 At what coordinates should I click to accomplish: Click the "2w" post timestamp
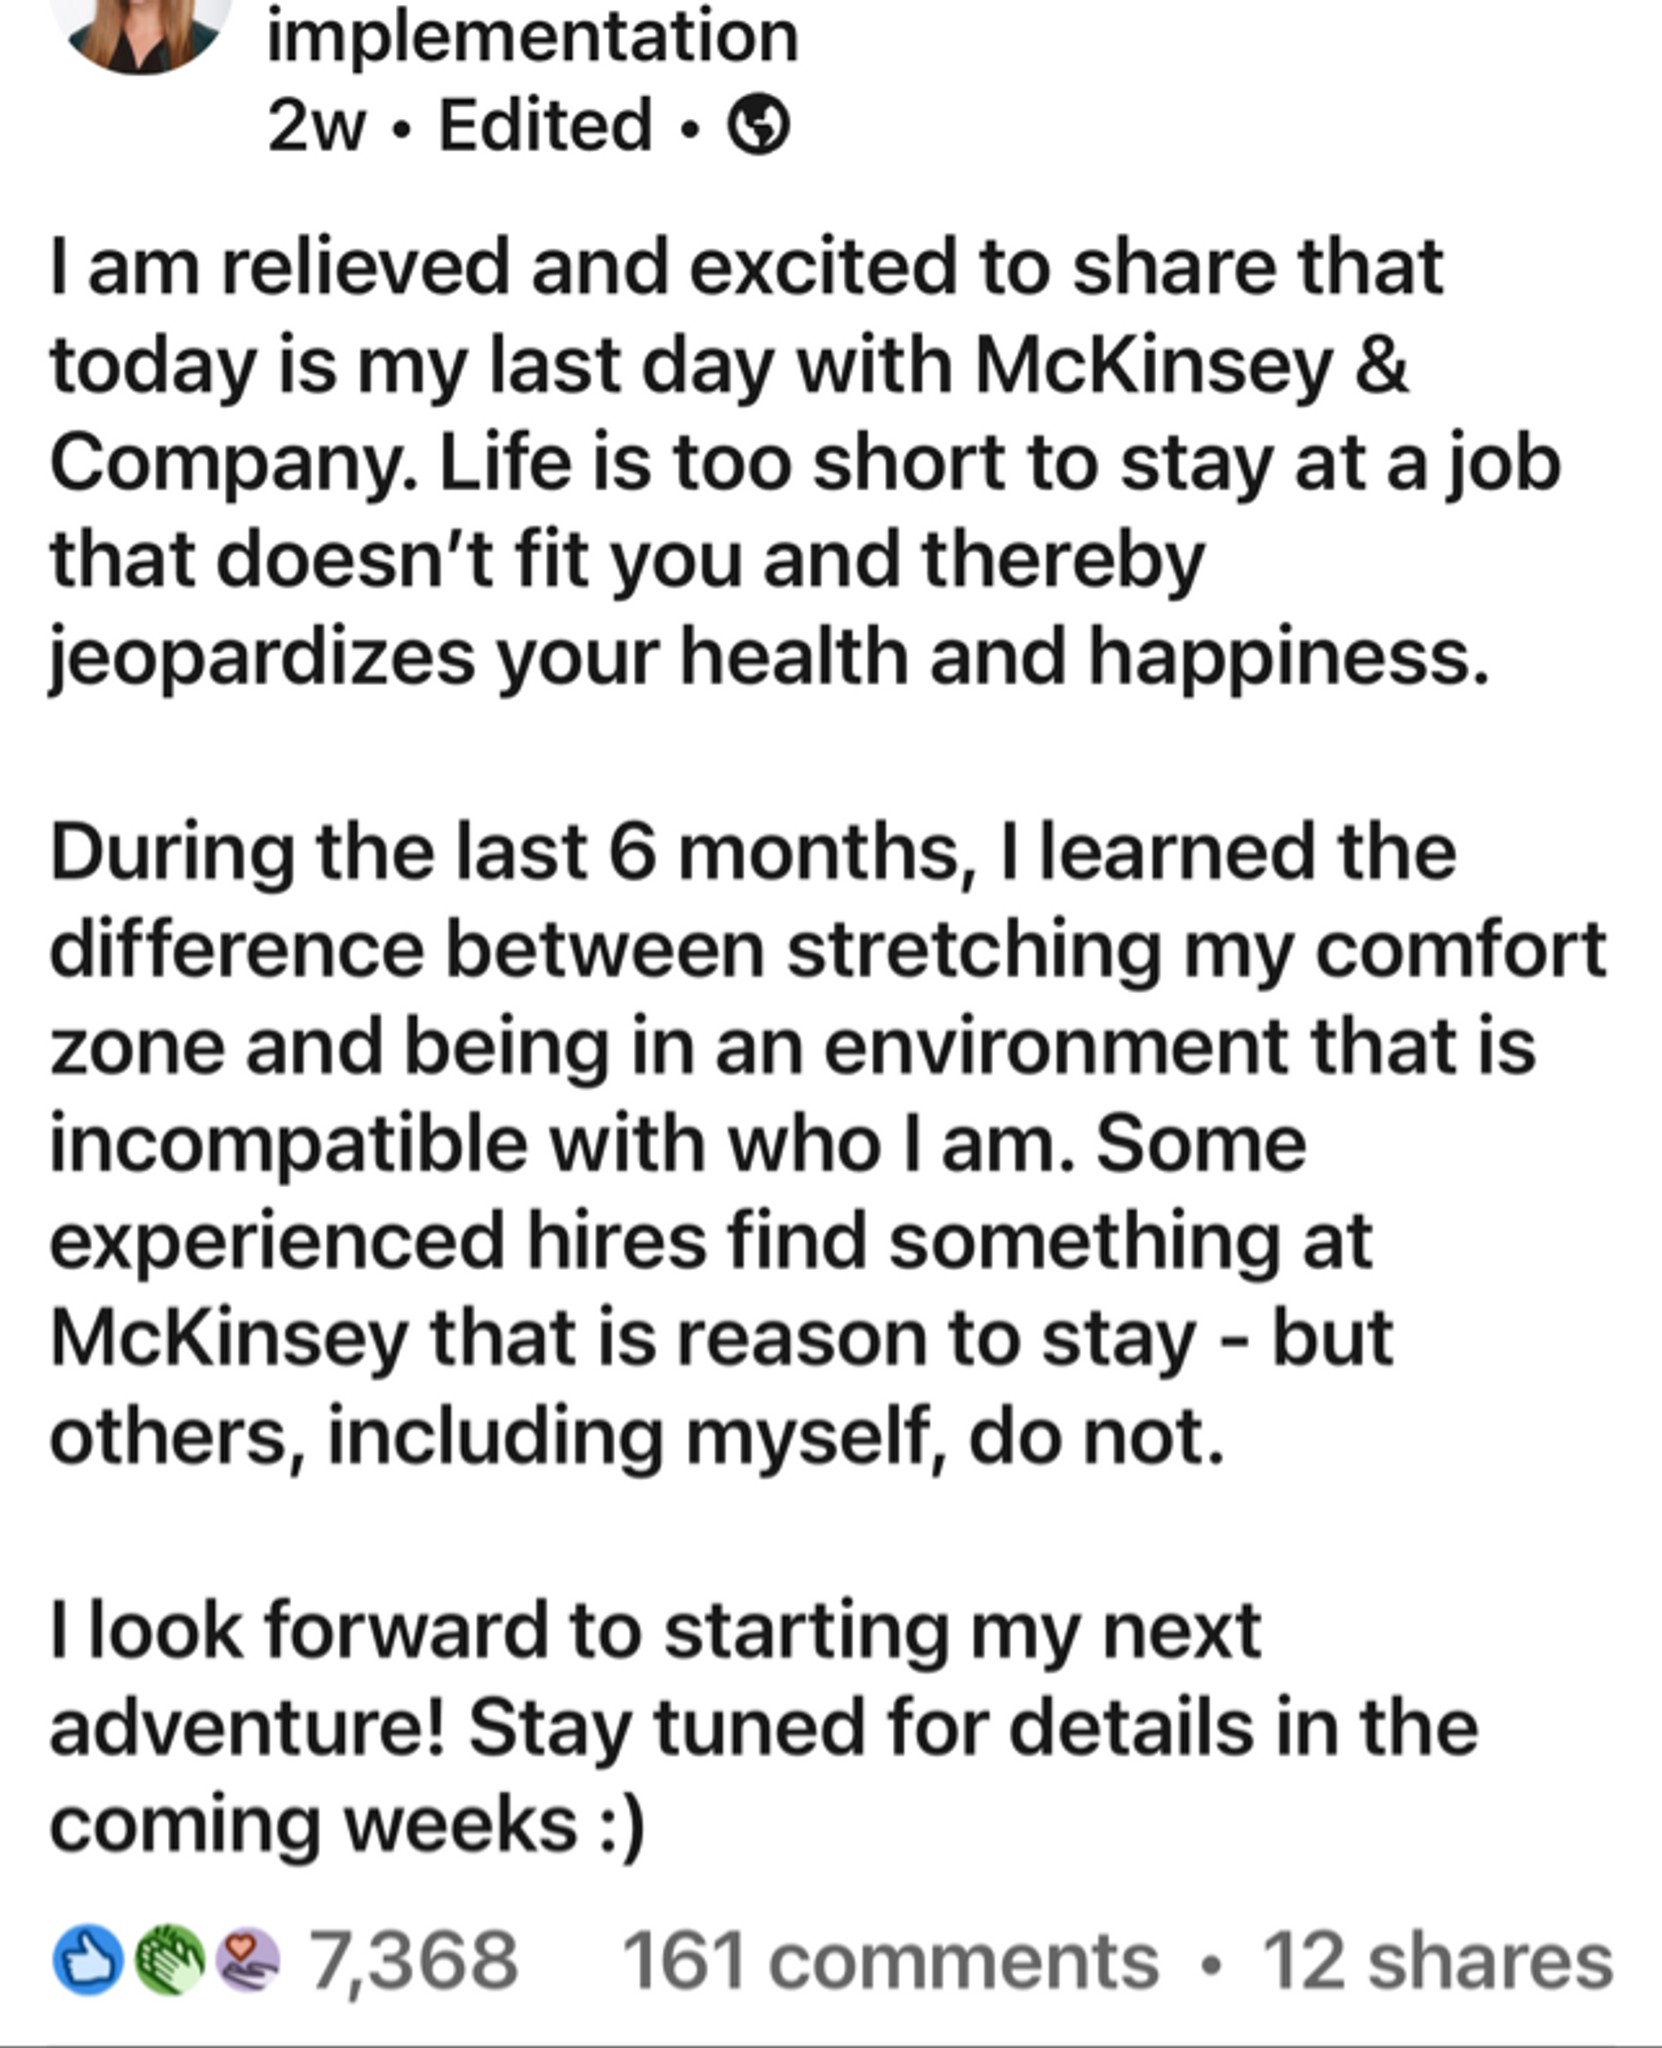pyautogui.click(x=316, y=127)
